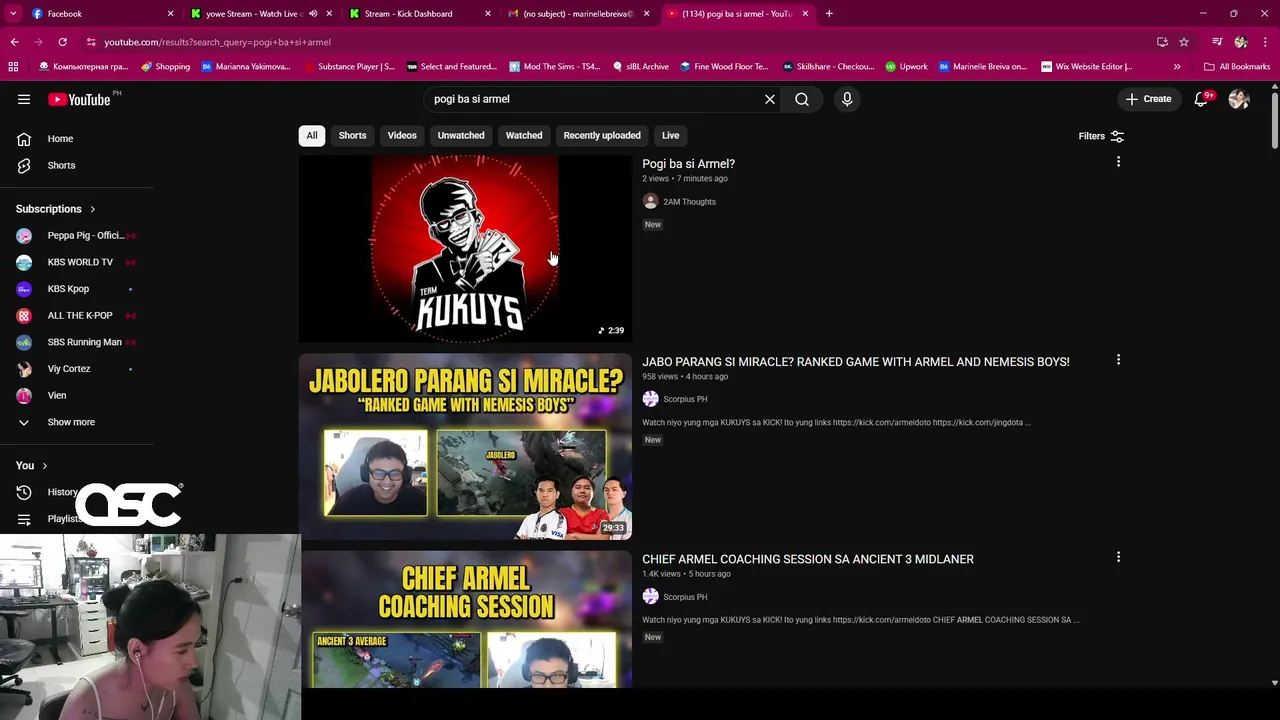1280x720 pixels.
Task: Expand the Subscriptions section header
Action: point(56,209)
